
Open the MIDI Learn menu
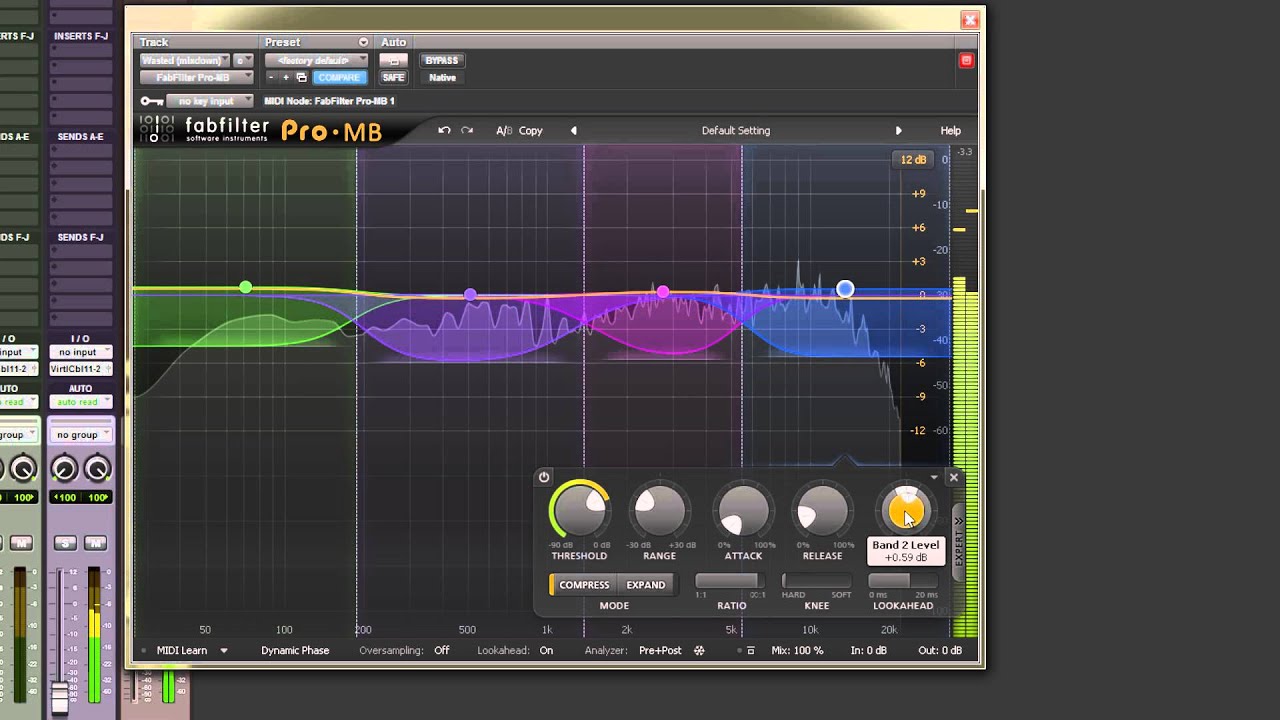pos(182,651)
